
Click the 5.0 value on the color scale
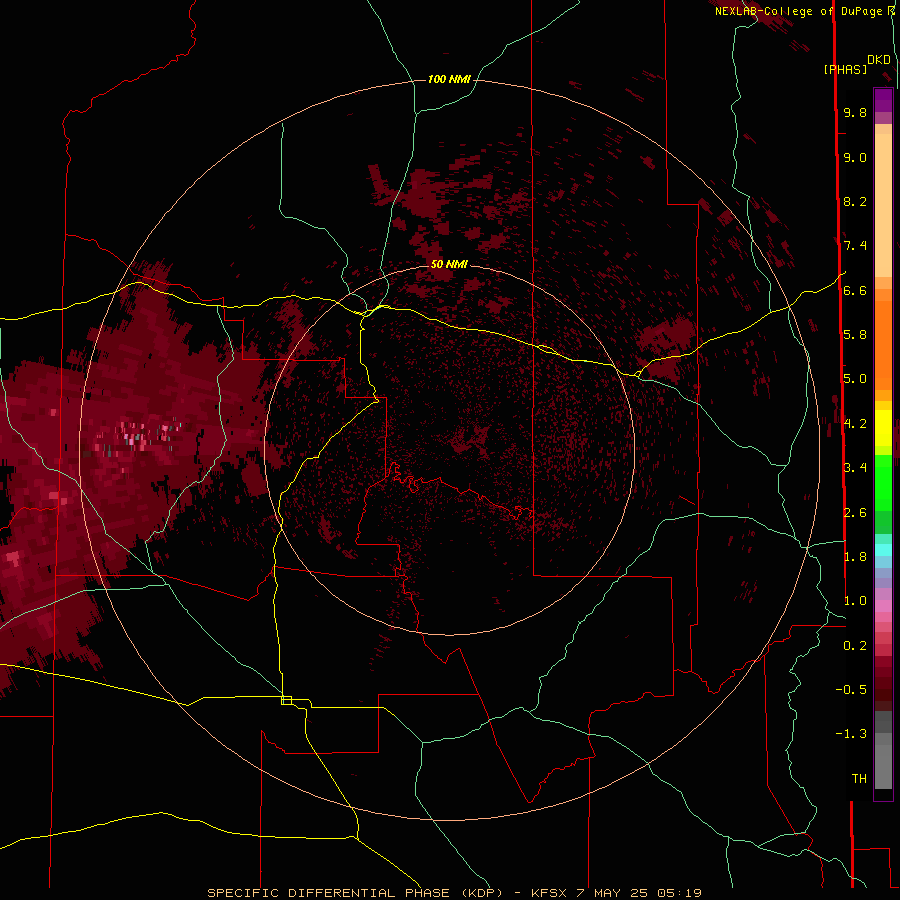coord(855,379)
